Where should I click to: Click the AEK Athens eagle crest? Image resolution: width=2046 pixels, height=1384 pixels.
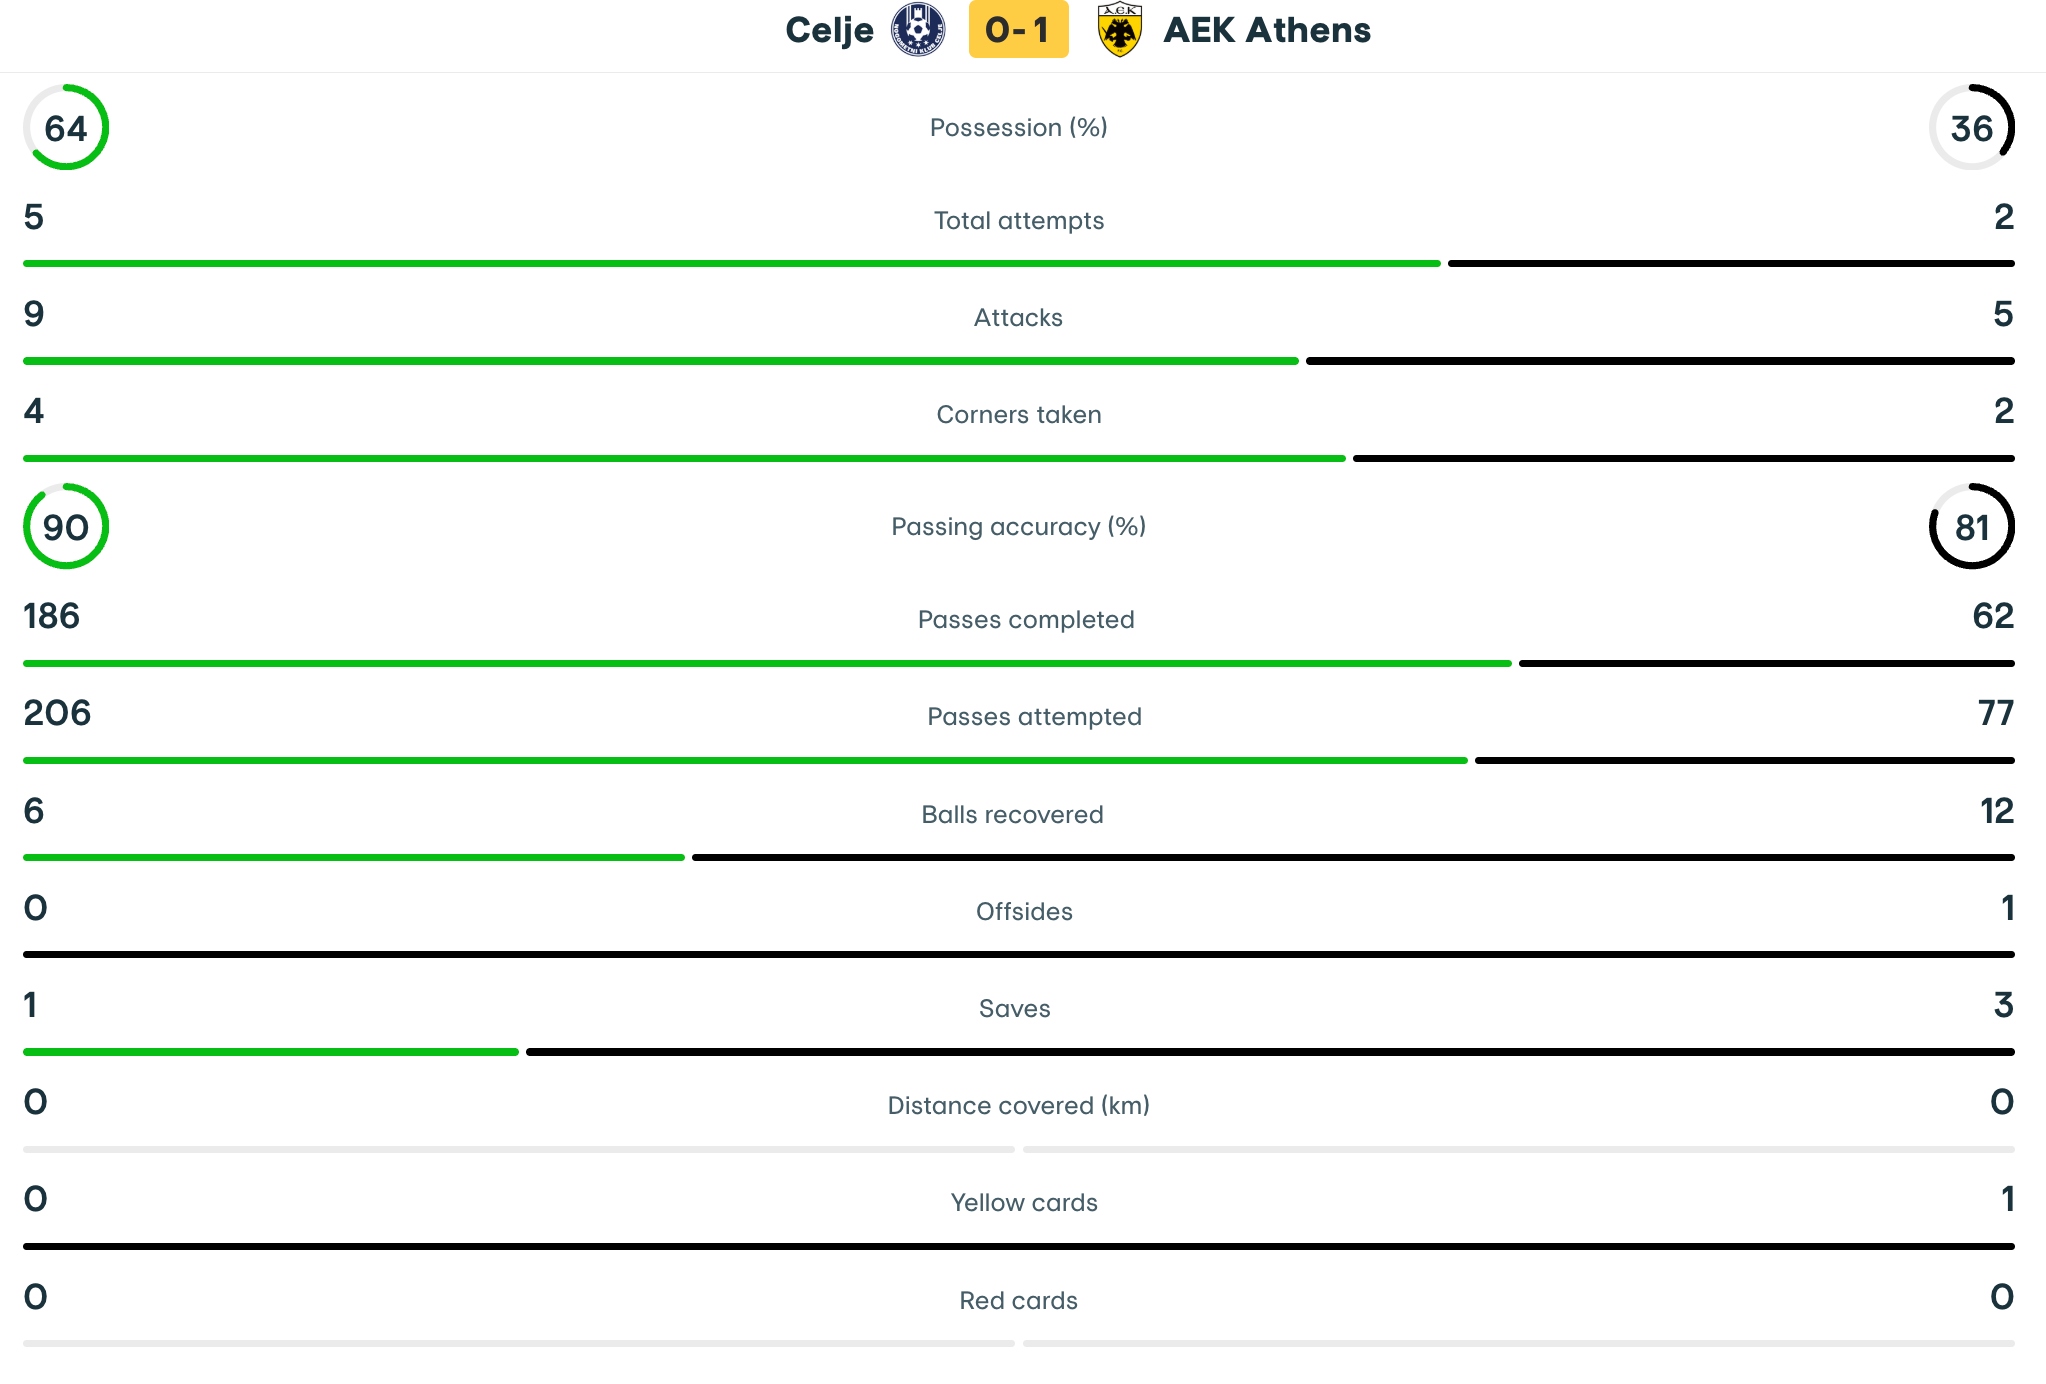(x=1119, y=30)
